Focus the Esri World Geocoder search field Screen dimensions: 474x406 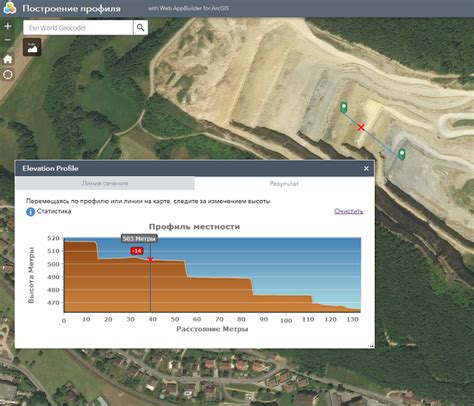[78, 28]
